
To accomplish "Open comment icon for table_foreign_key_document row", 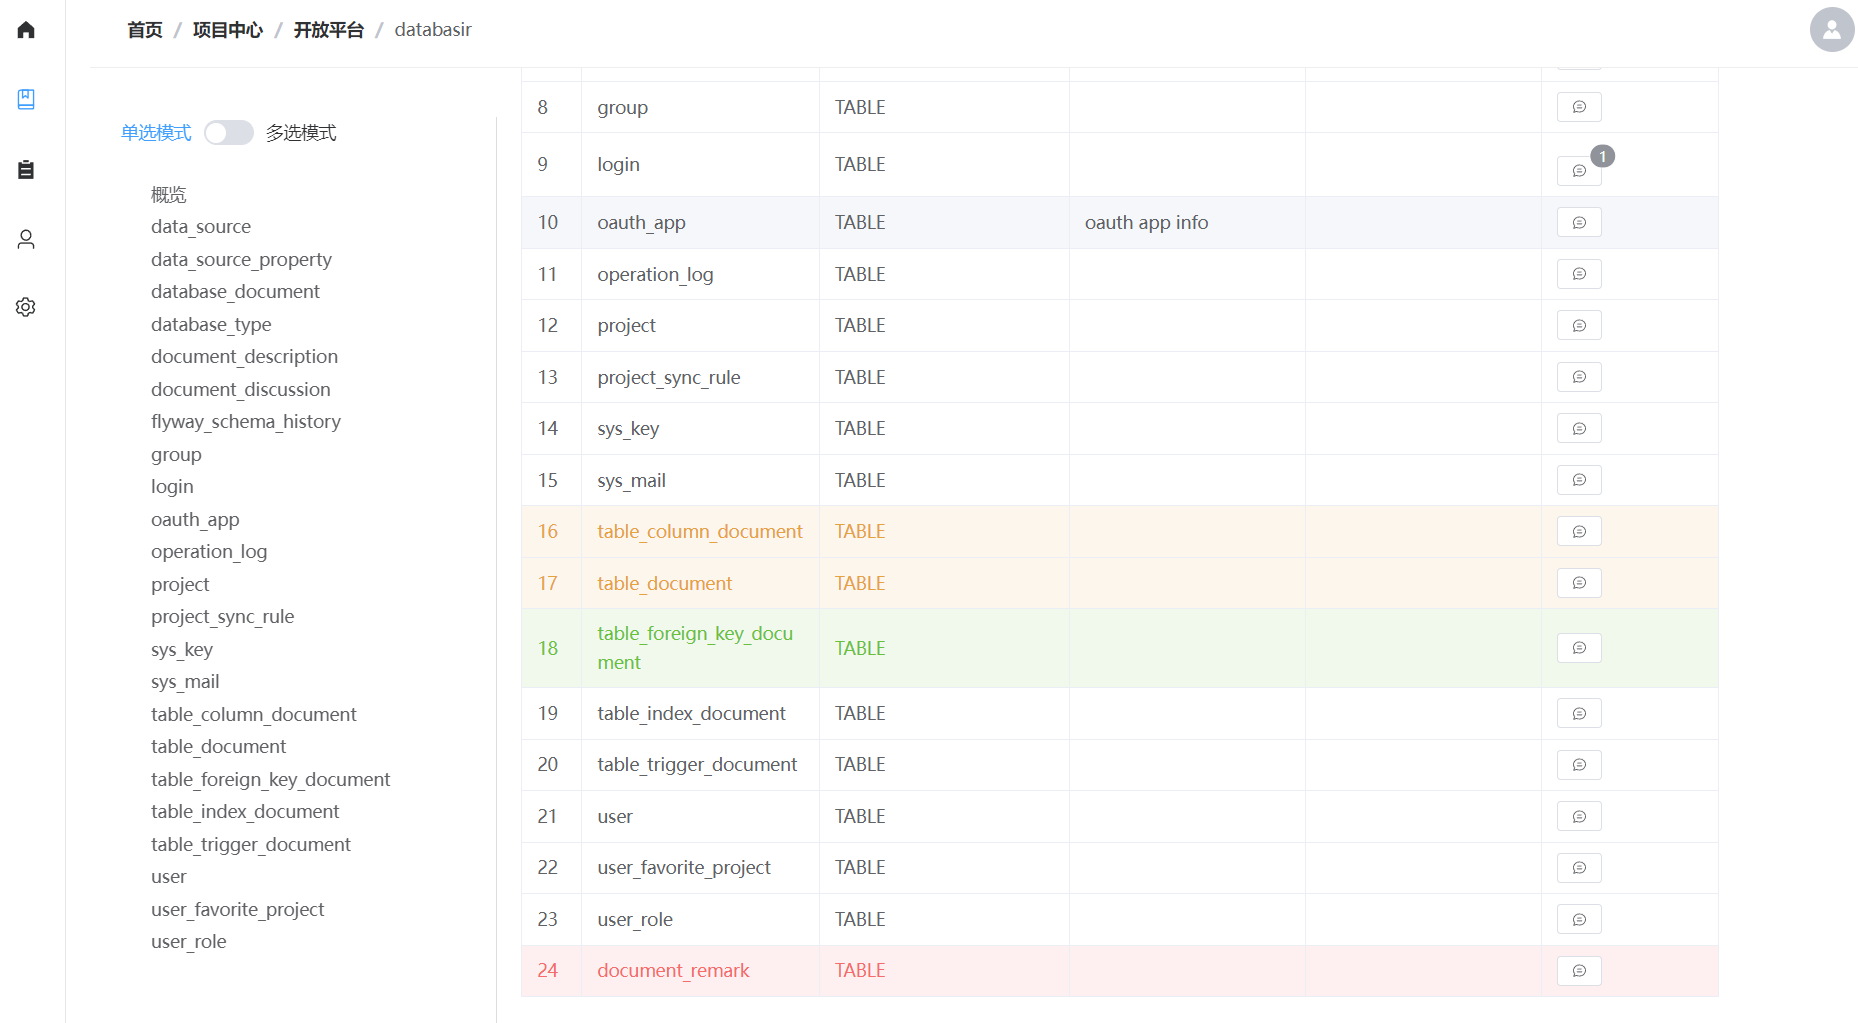I will click(1578, 648).
